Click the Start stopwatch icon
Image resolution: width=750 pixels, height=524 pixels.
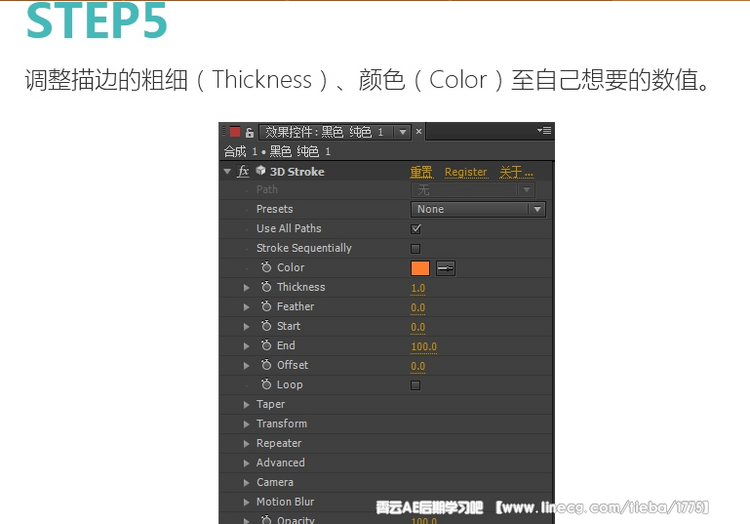pyautogui.click(x=266, y=326)
